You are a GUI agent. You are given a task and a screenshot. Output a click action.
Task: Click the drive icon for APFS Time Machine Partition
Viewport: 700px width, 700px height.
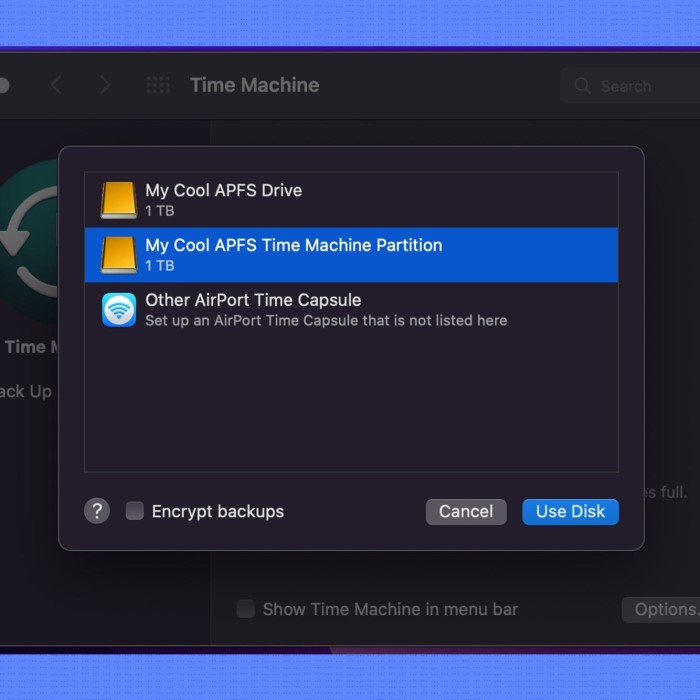pos(118,255)
